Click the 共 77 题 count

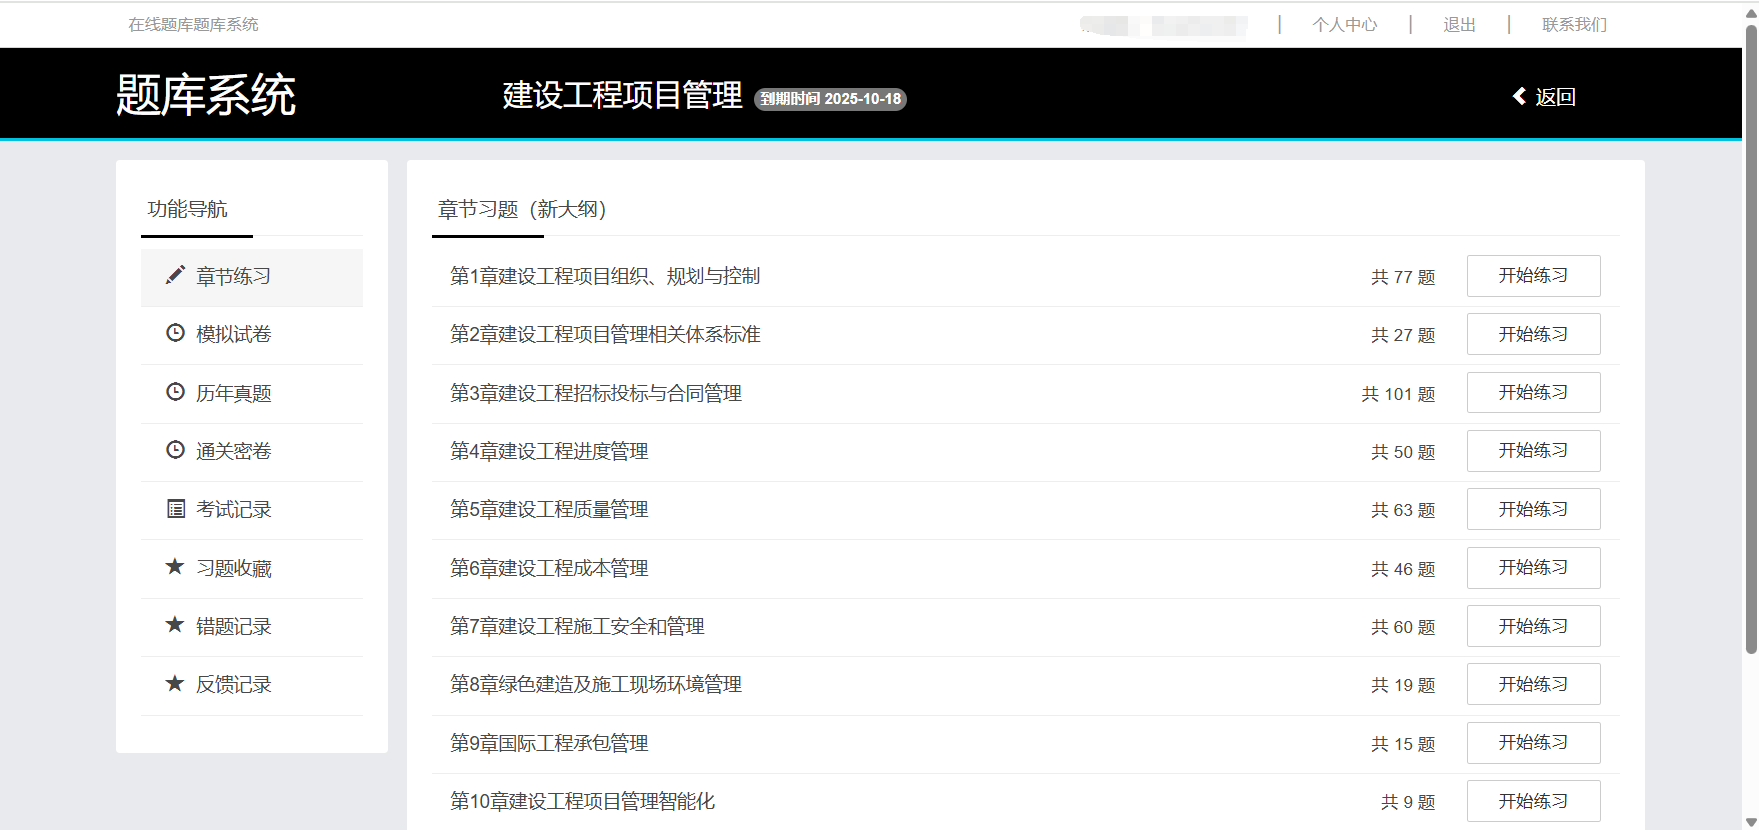pyautogui.click(x=1403, y=277)
